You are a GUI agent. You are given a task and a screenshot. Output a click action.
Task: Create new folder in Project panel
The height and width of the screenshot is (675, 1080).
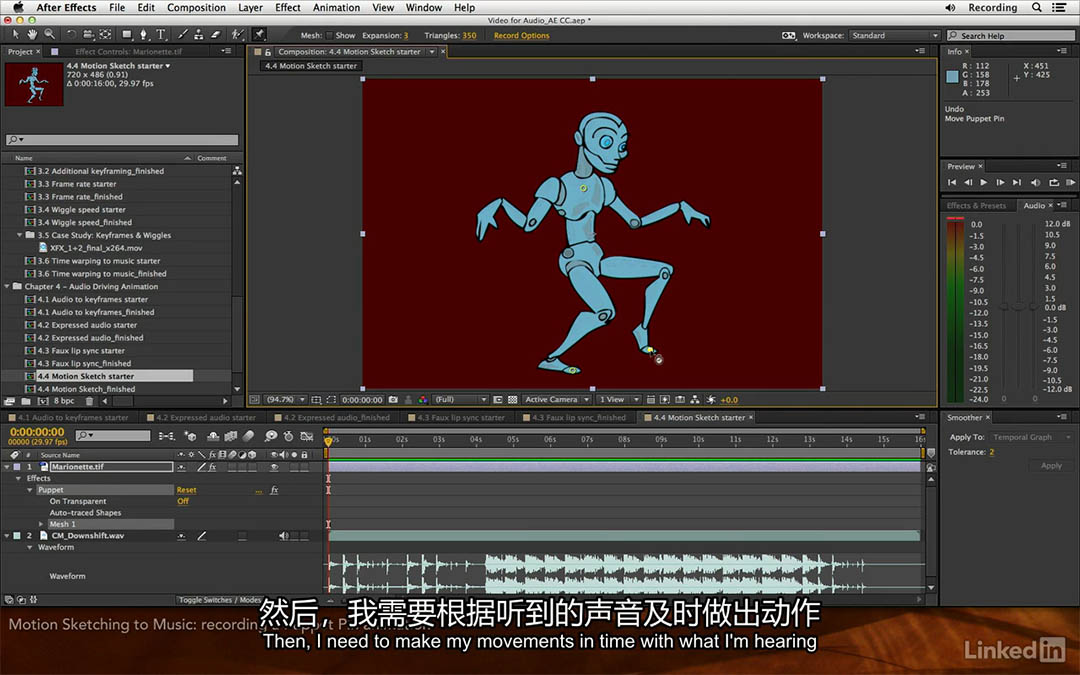pos(26,401)
